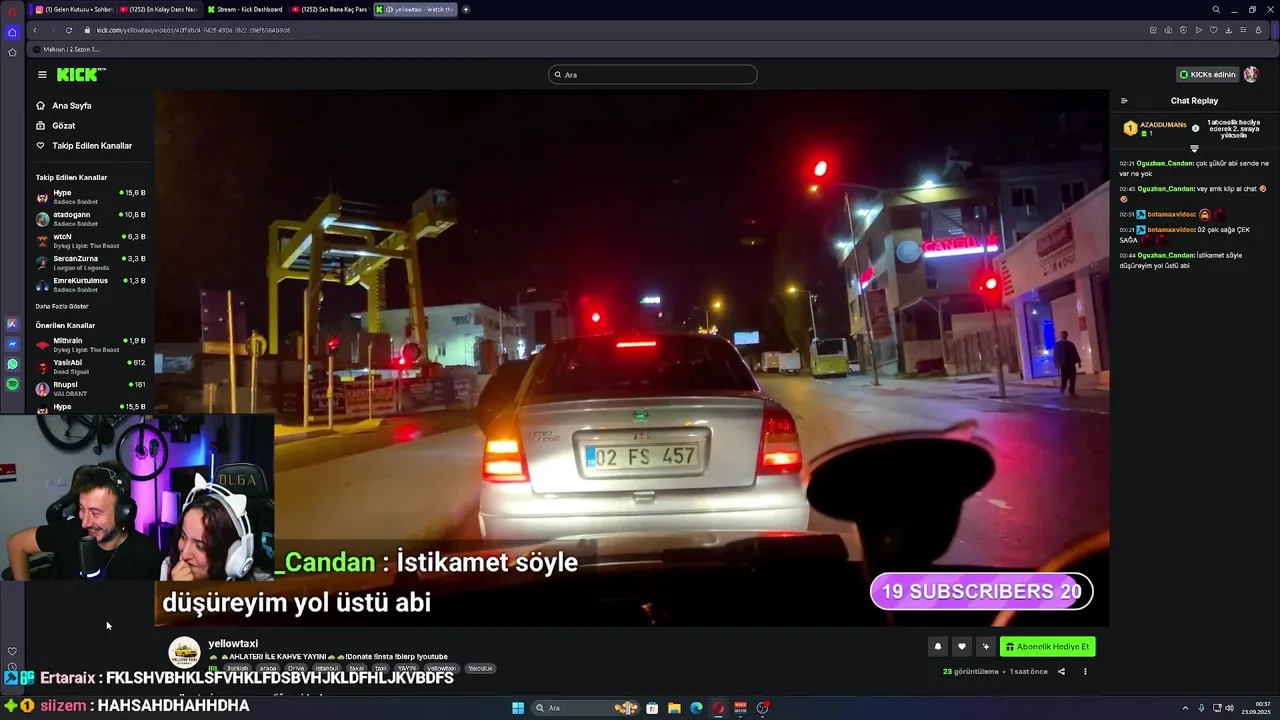Expand the pinned gift leaderboard arrow

[1194, 149]
